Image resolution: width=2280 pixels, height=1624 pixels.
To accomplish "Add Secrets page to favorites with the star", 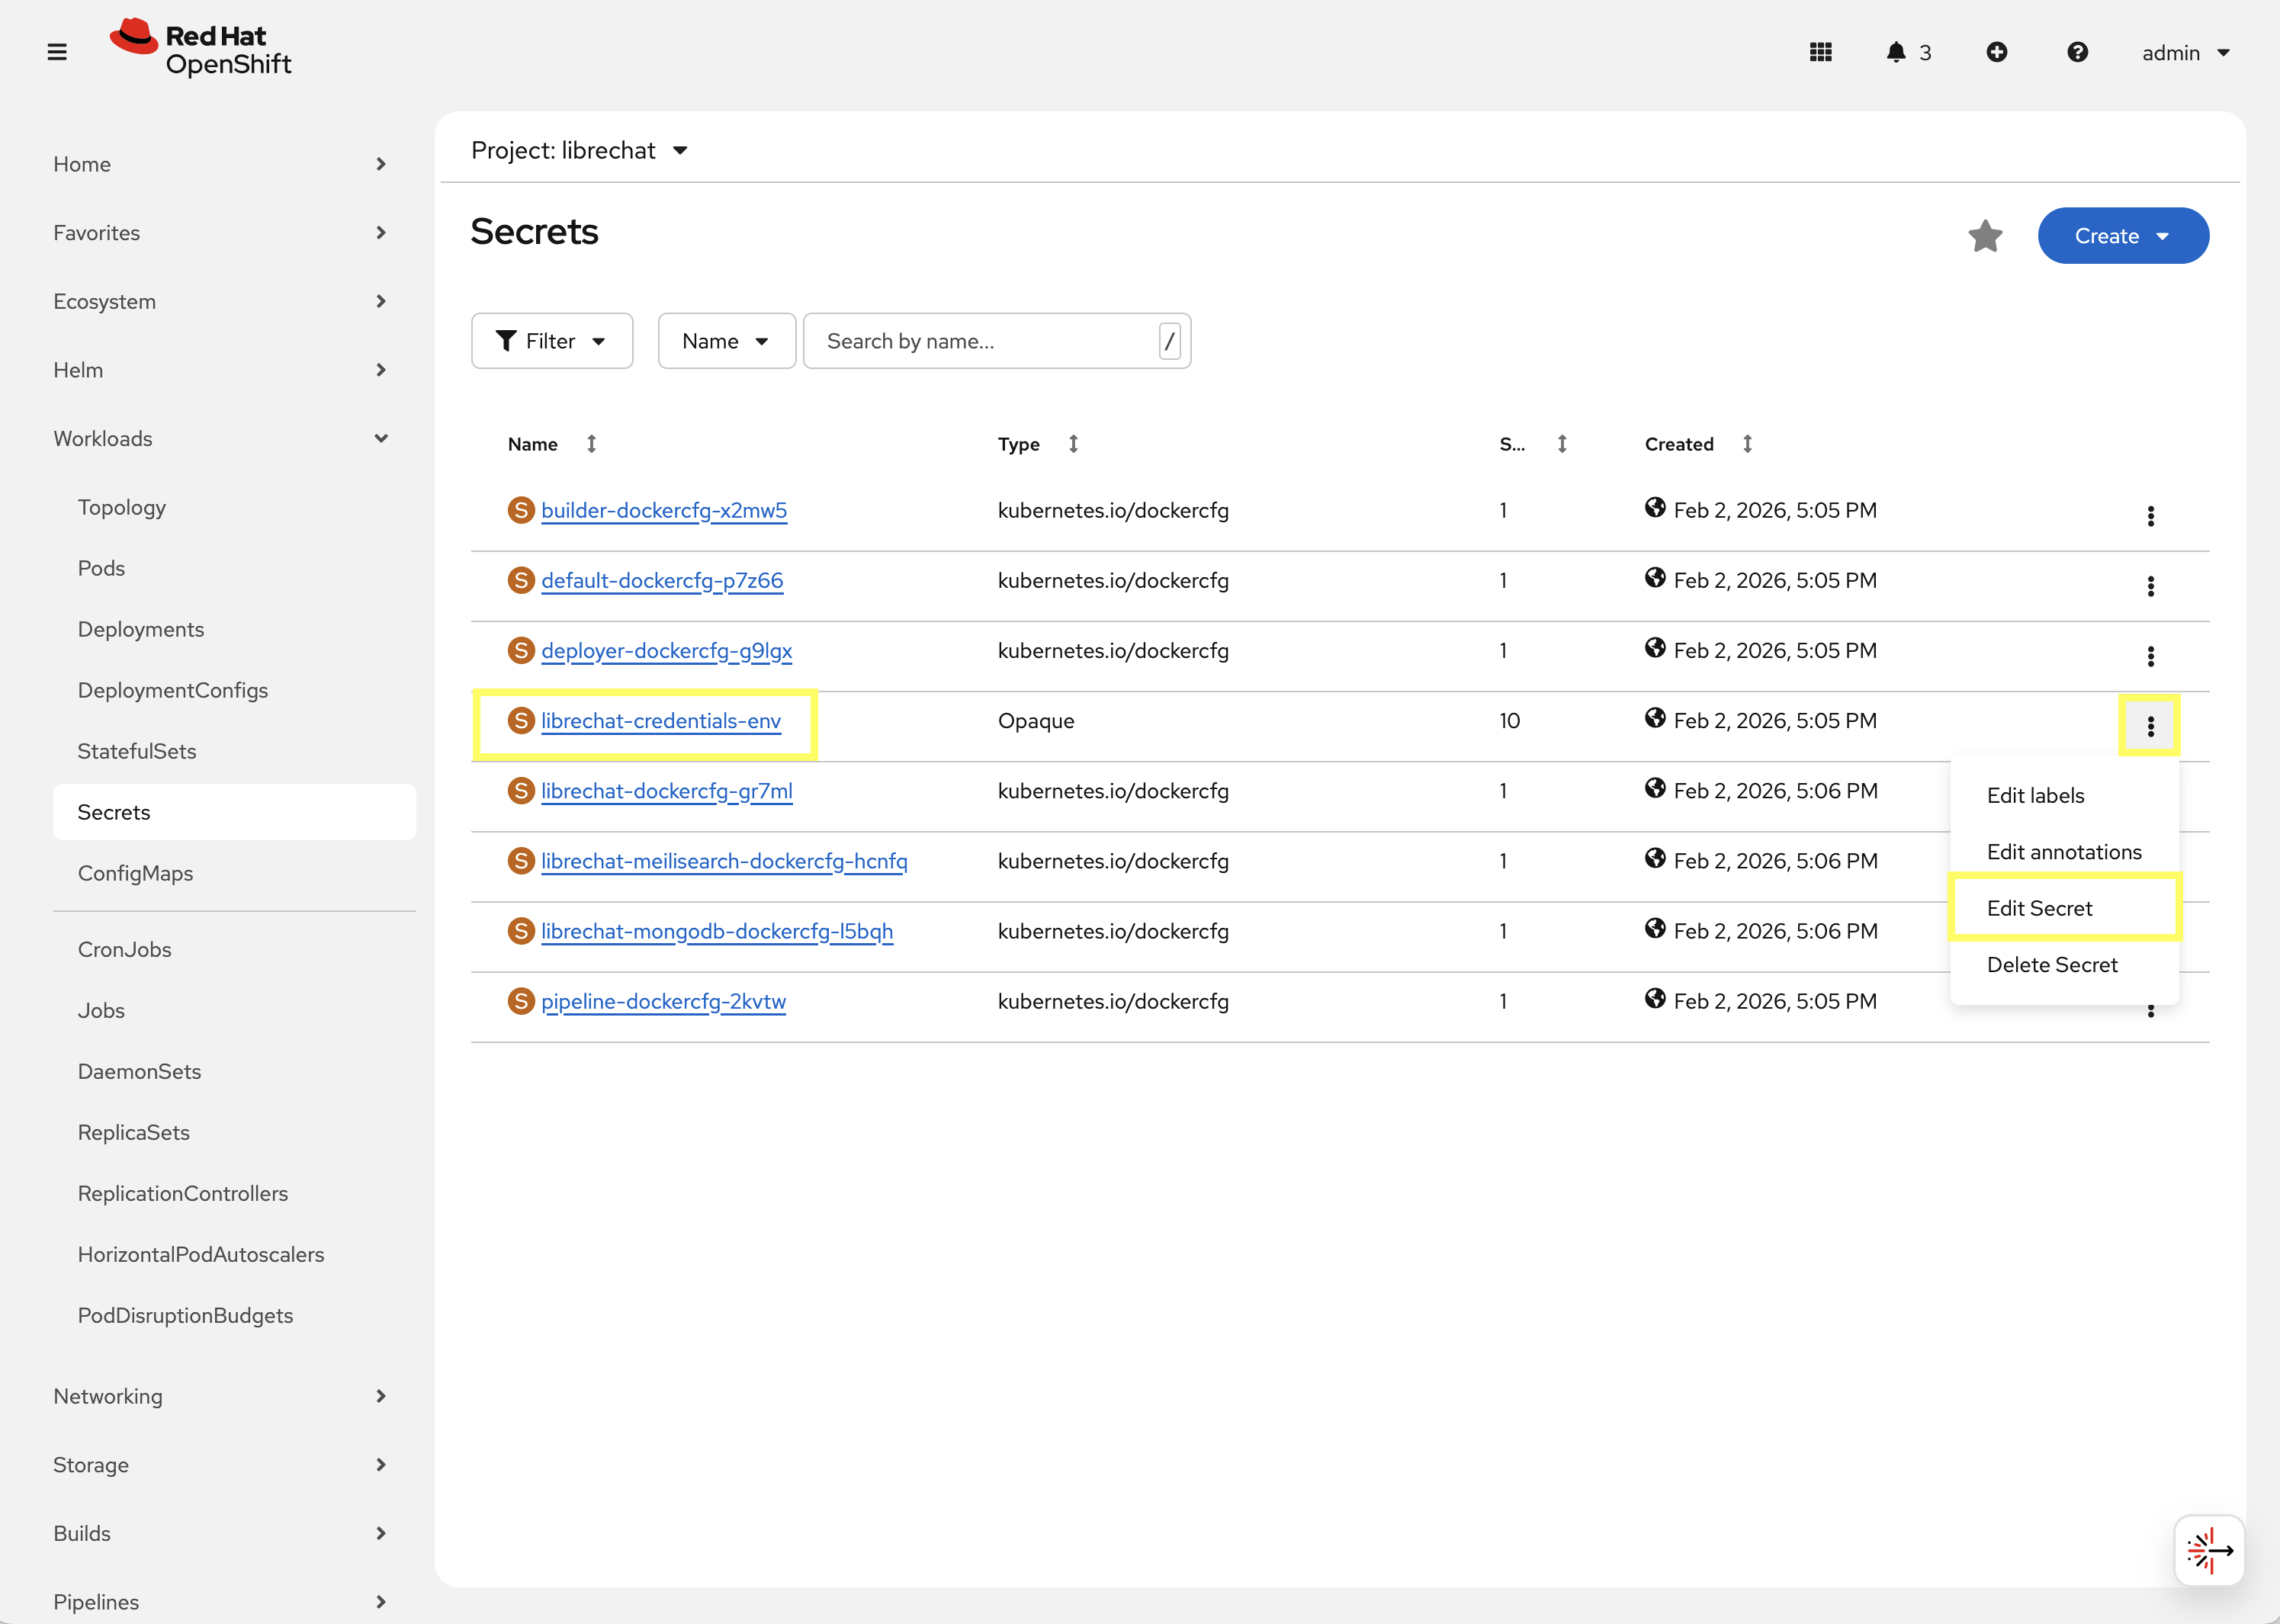I will click(x=1985, y=236).
